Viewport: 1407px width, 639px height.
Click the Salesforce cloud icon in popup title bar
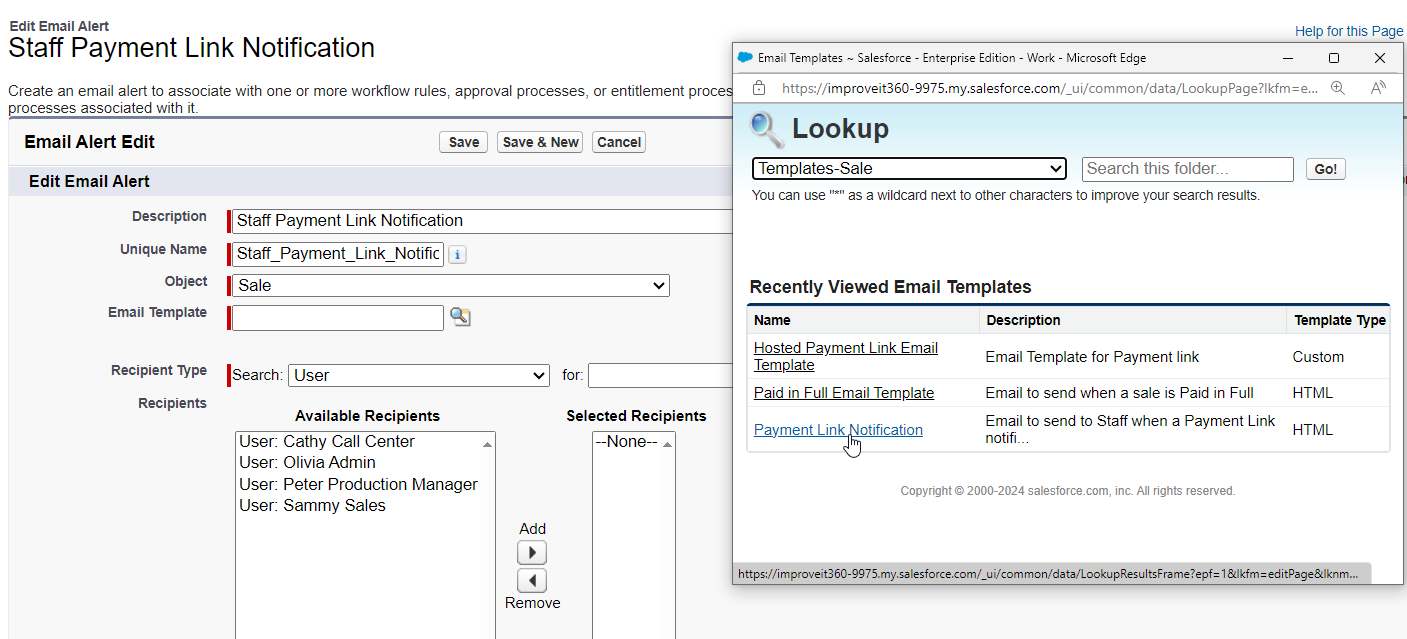click(745, 58)
